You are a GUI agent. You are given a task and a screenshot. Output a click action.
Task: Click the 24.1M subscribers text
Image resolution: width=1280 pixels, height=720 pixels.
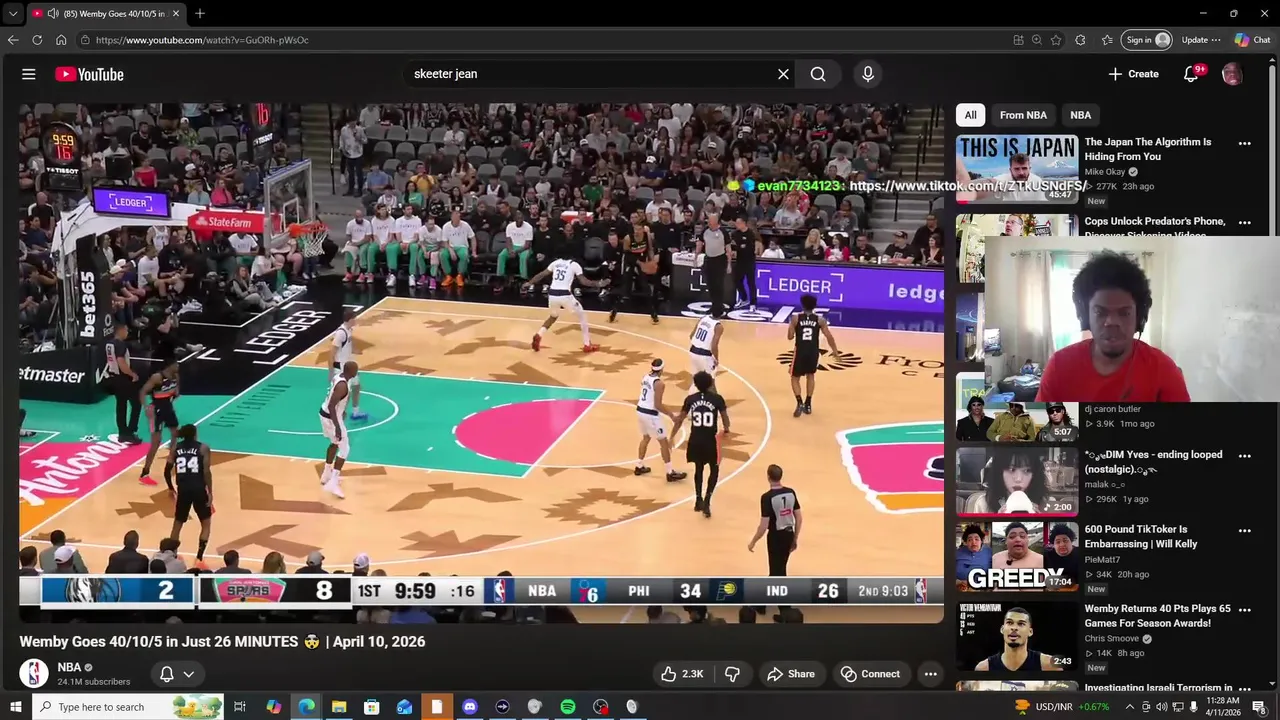click(94, 682)
